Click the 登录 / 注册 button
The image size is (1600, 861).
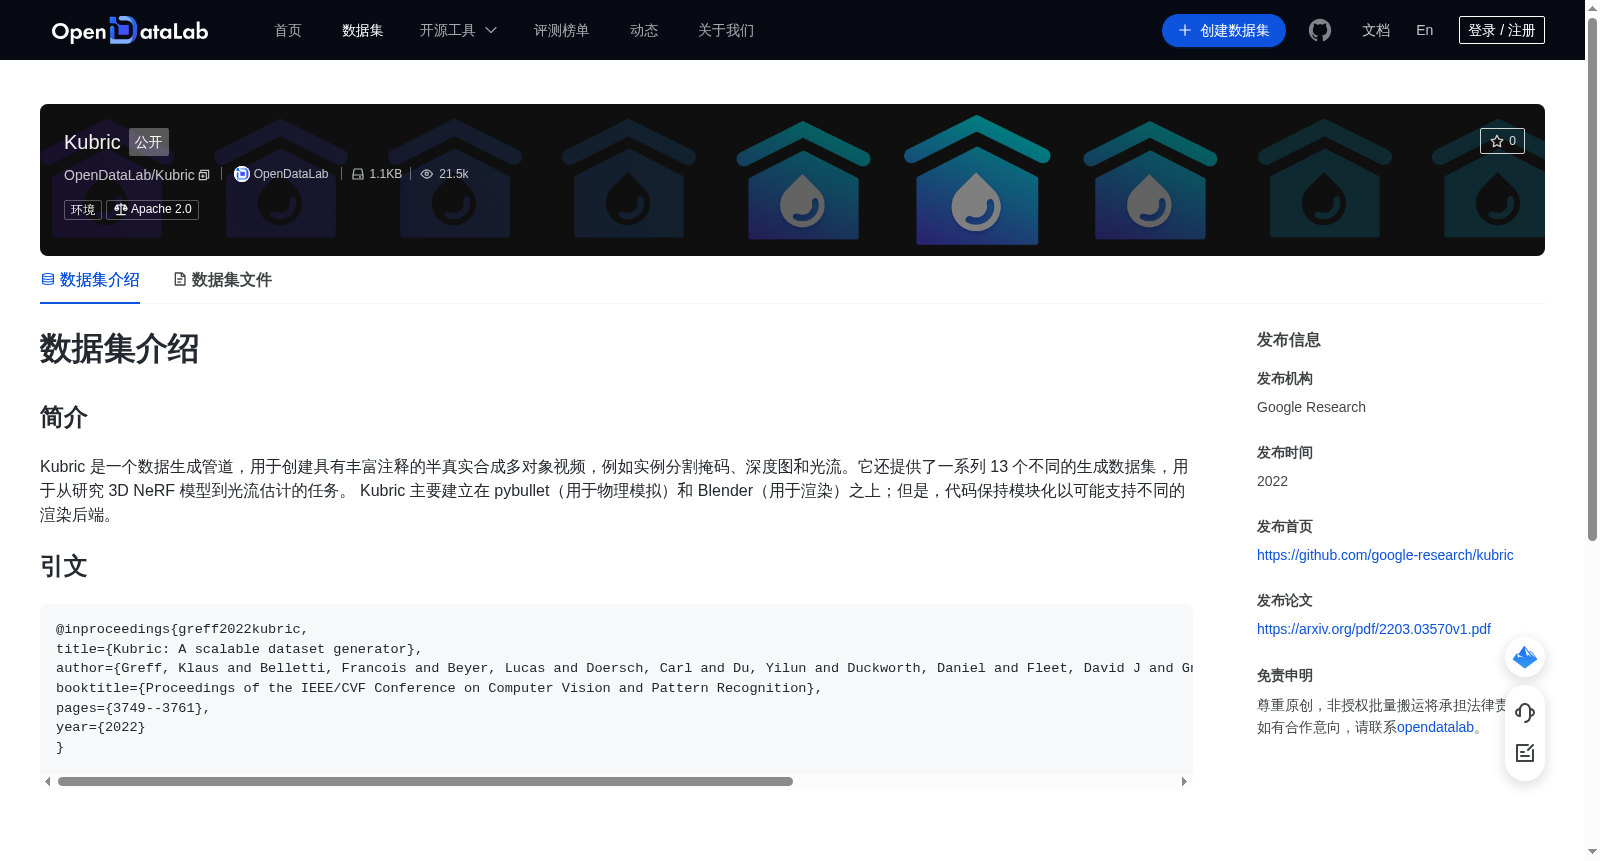point(1502,30)
